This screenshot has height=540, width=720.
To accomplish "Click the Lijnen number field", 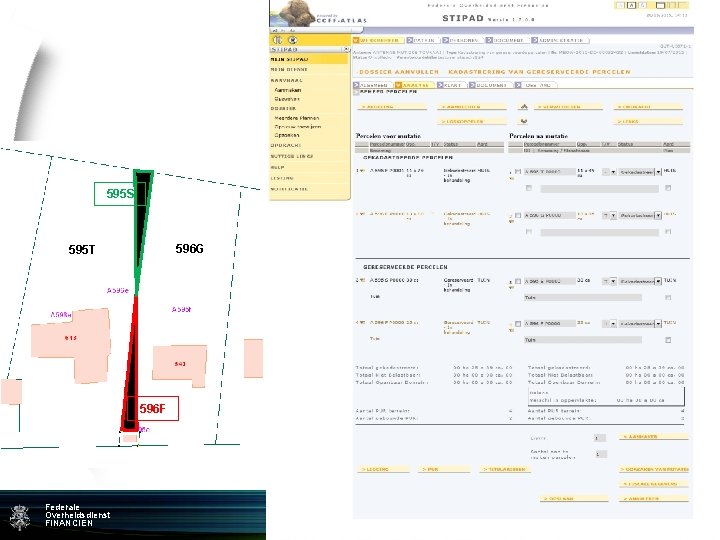I will pos(600,438).
